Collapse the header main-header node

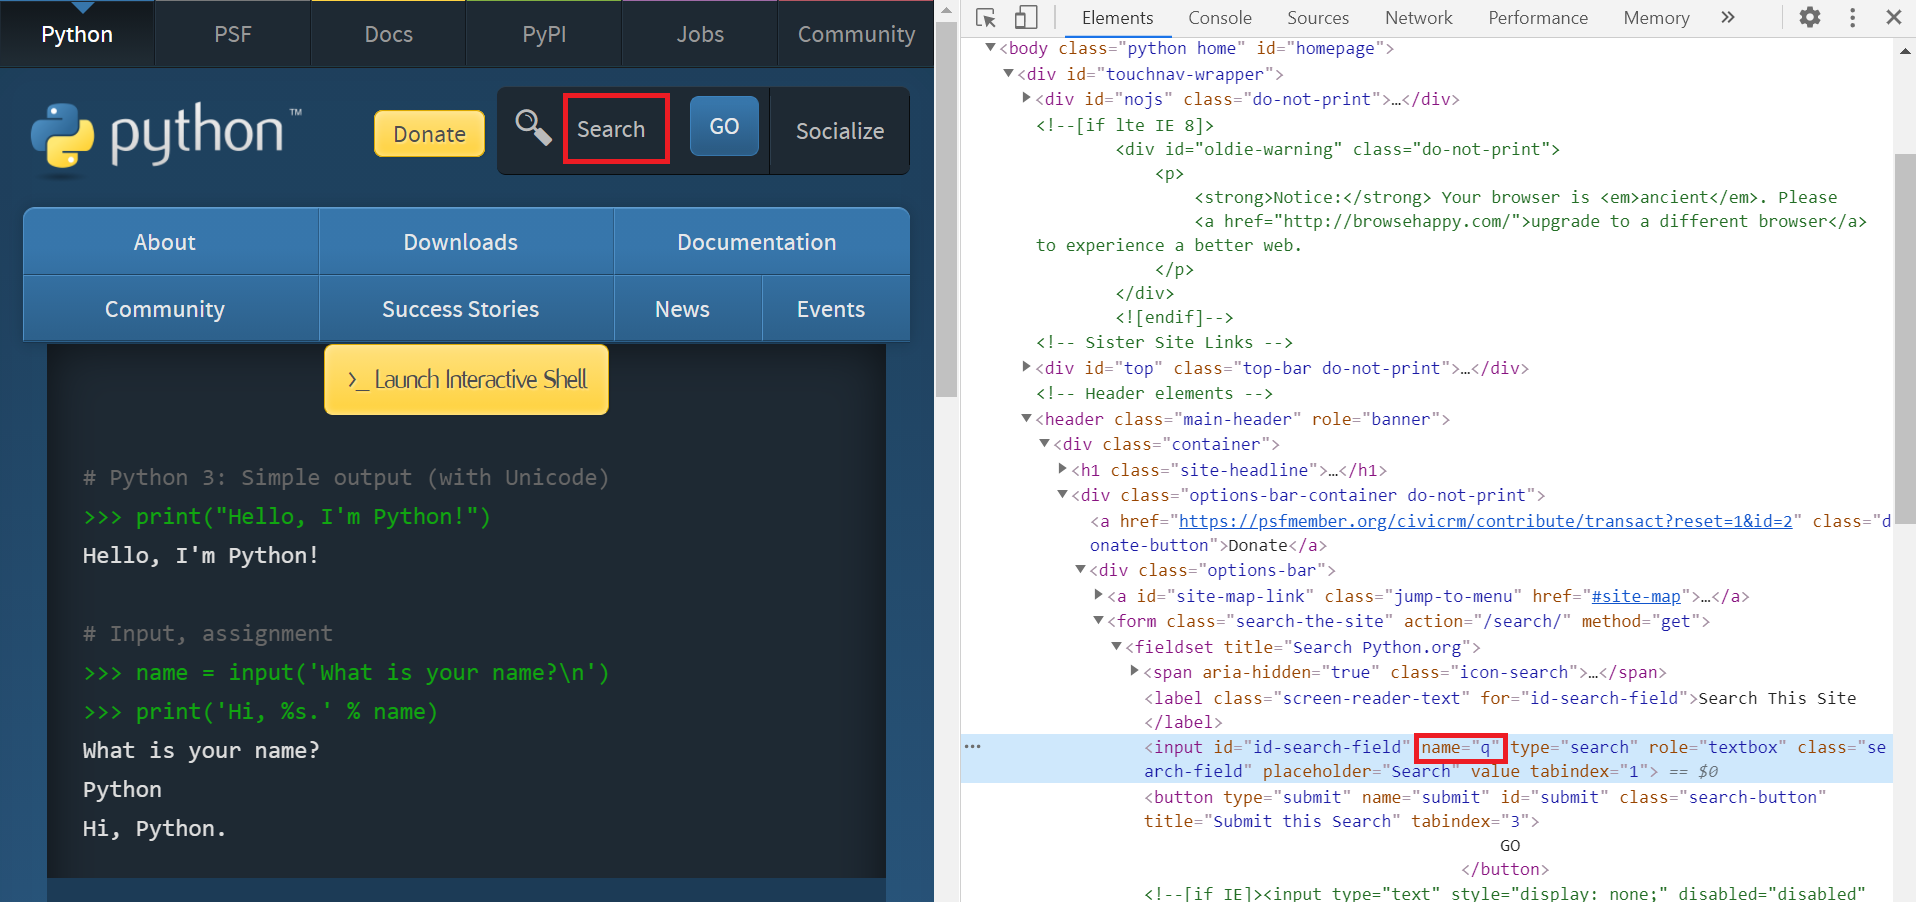click(1026, 418)
